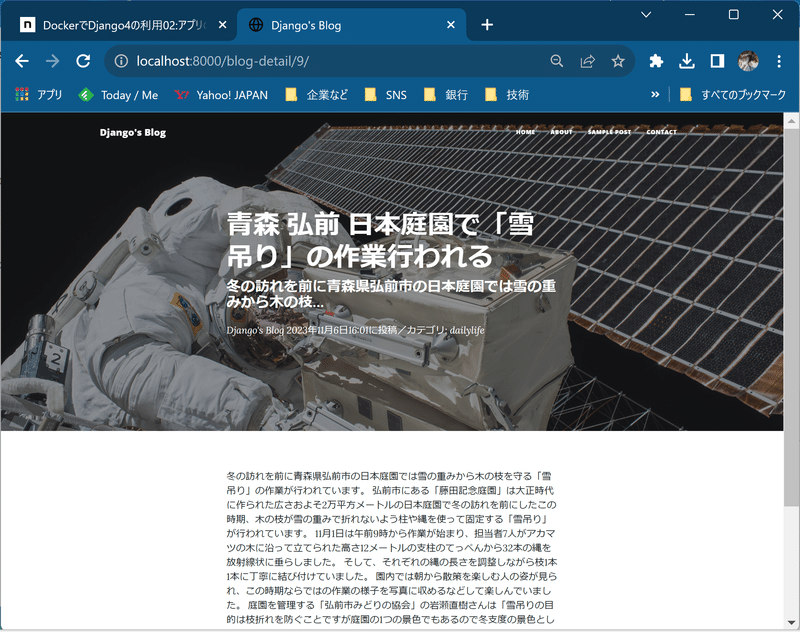This screenshot has height=632, width=800.
Task: Expand the 銀行 bookmark folder
Action: pyautogui.click(x=446, y=95)
